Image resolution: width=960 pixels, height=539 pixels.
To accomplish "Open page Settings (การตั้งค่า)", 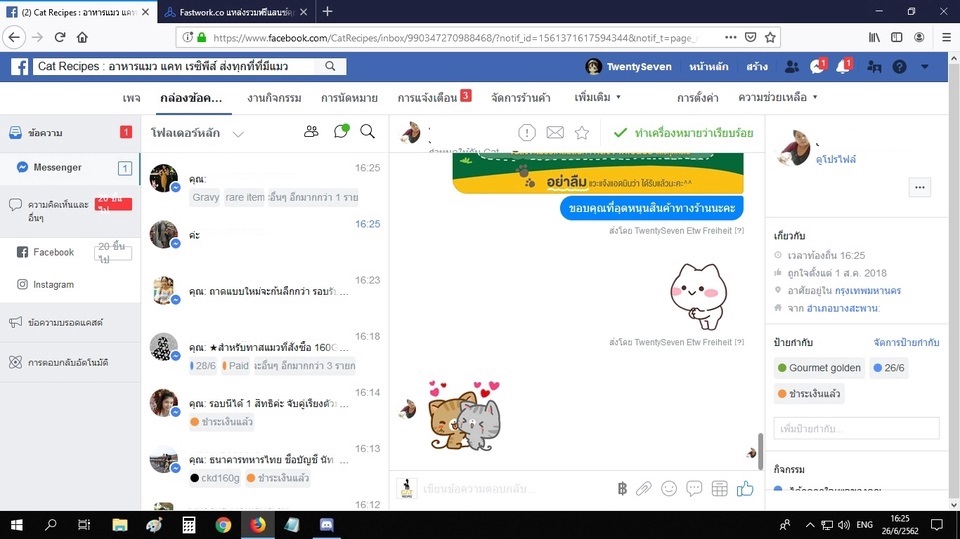I will [x=697, y=98].
